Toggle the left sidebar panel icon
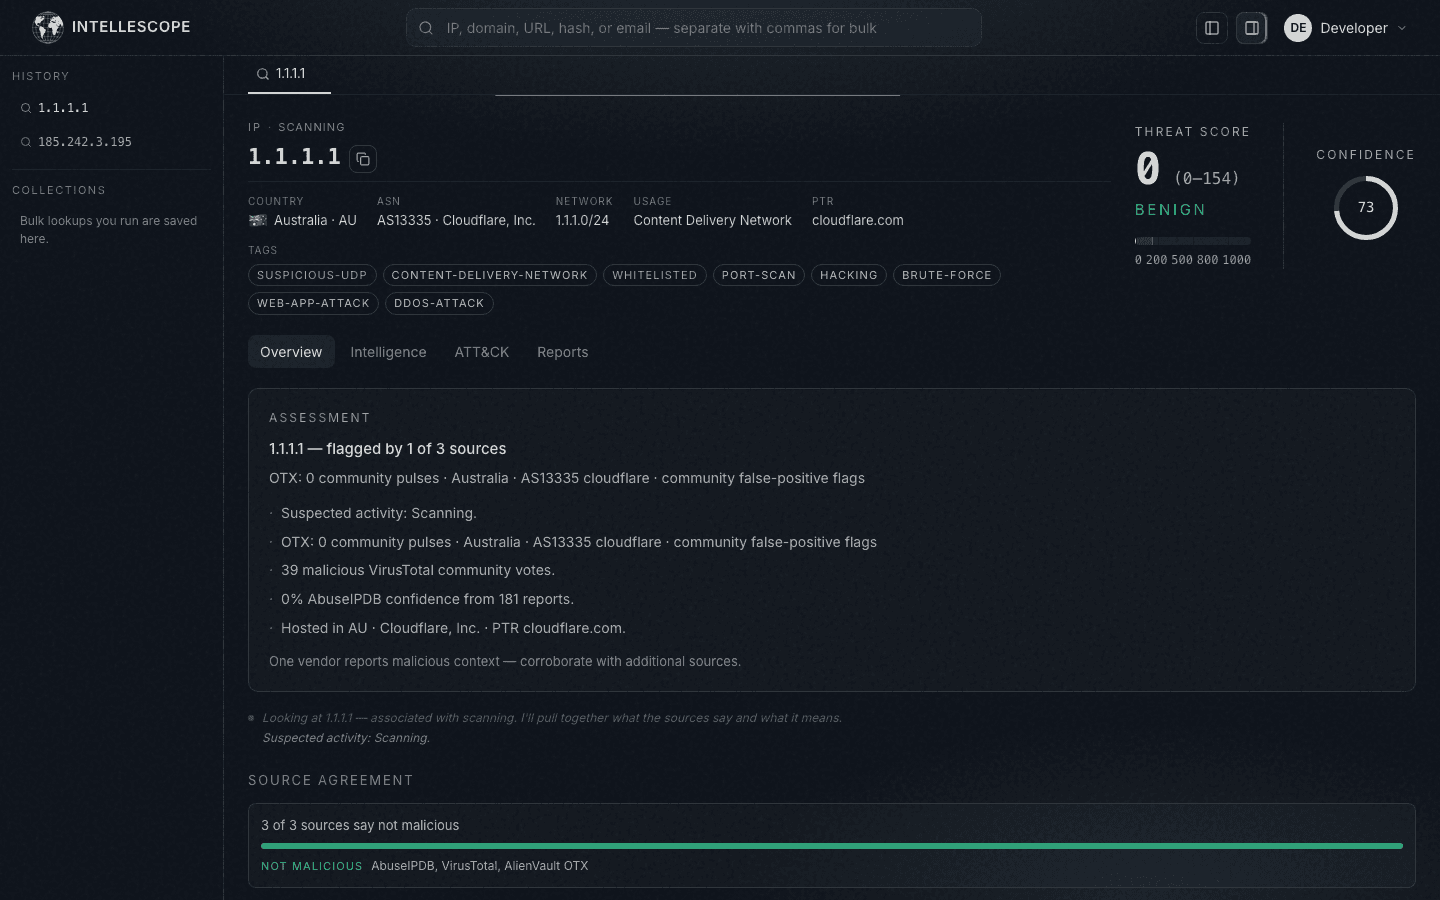The width and height of the screenshot is (1440, 900). pos(1212,28)
